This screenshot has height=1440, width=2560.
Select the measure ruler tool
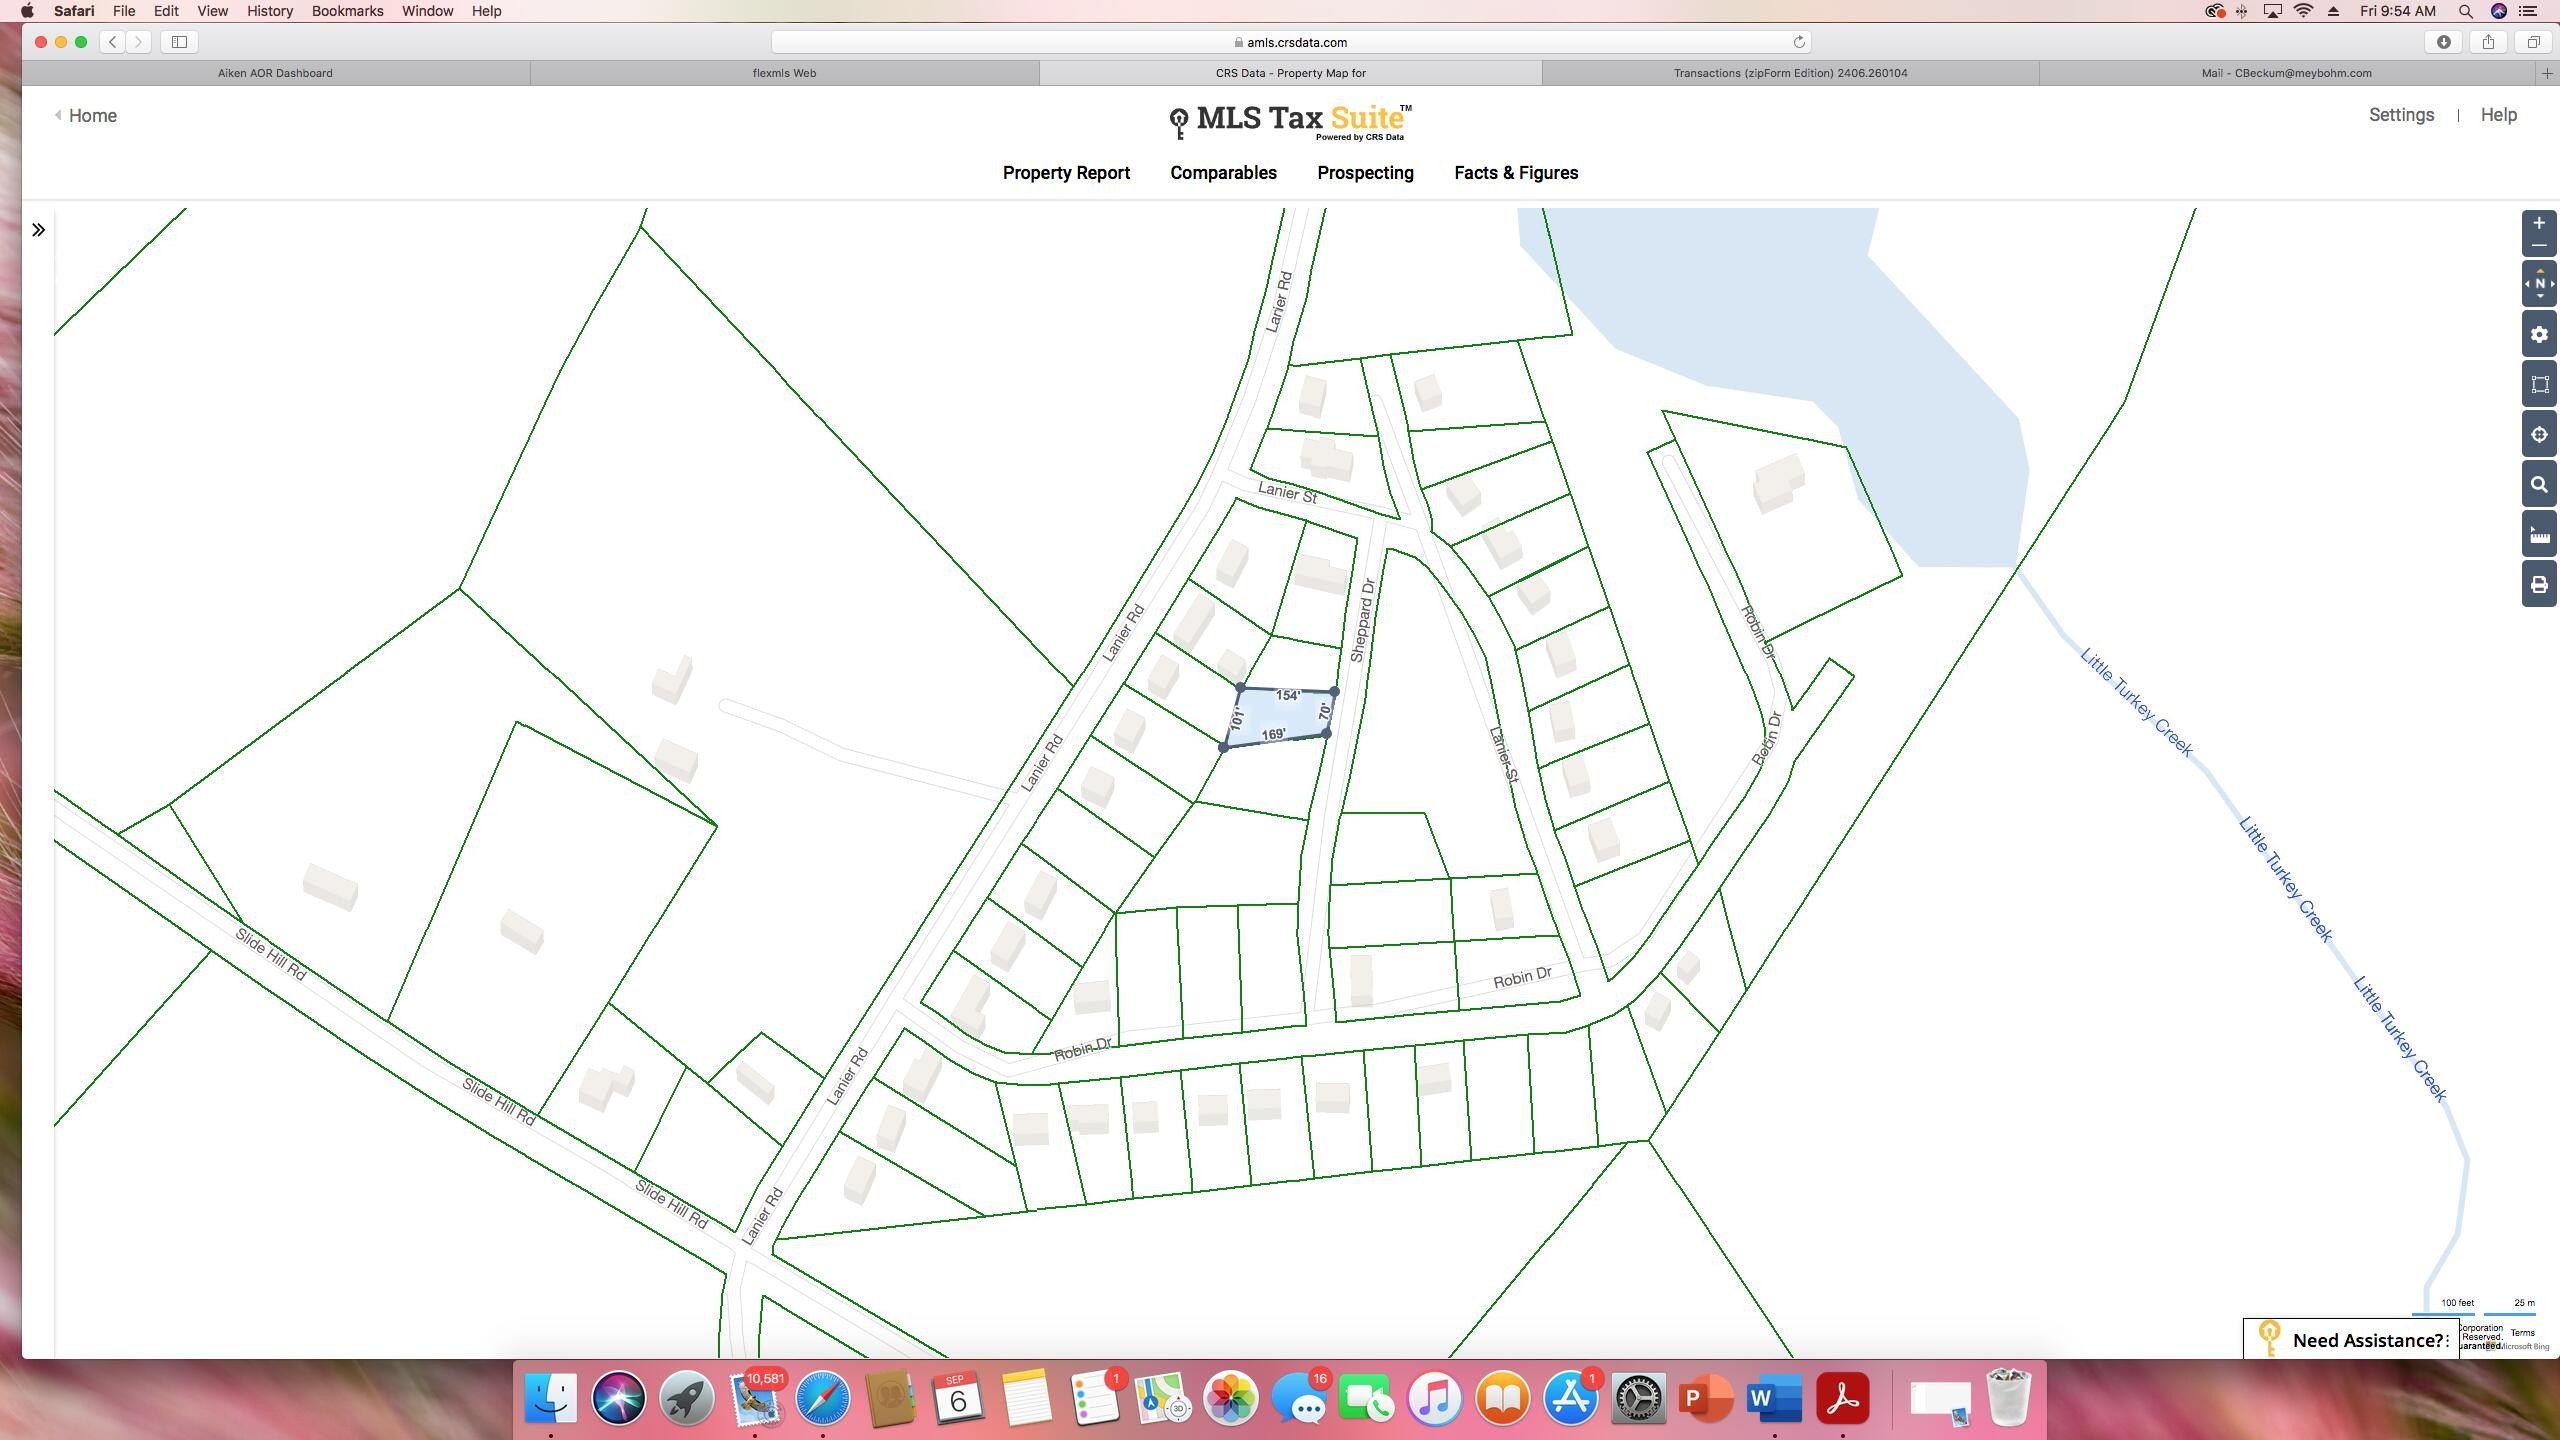pos(2539,534)
